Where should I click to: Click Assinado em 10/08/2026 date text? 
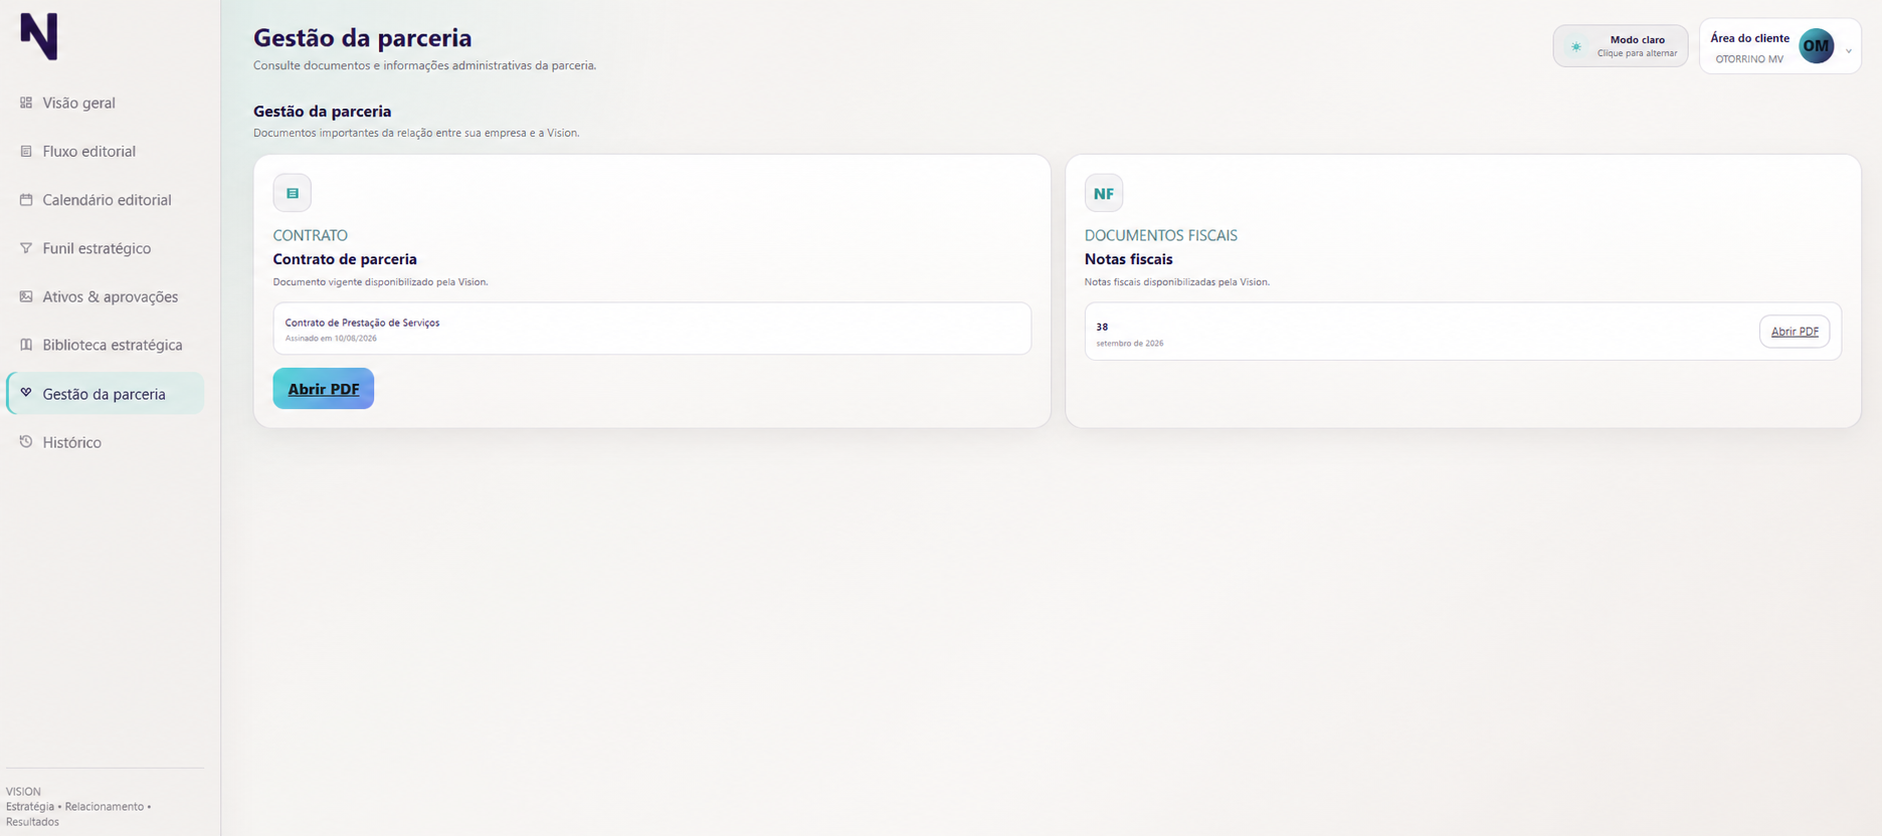click(x=331, y=338)
